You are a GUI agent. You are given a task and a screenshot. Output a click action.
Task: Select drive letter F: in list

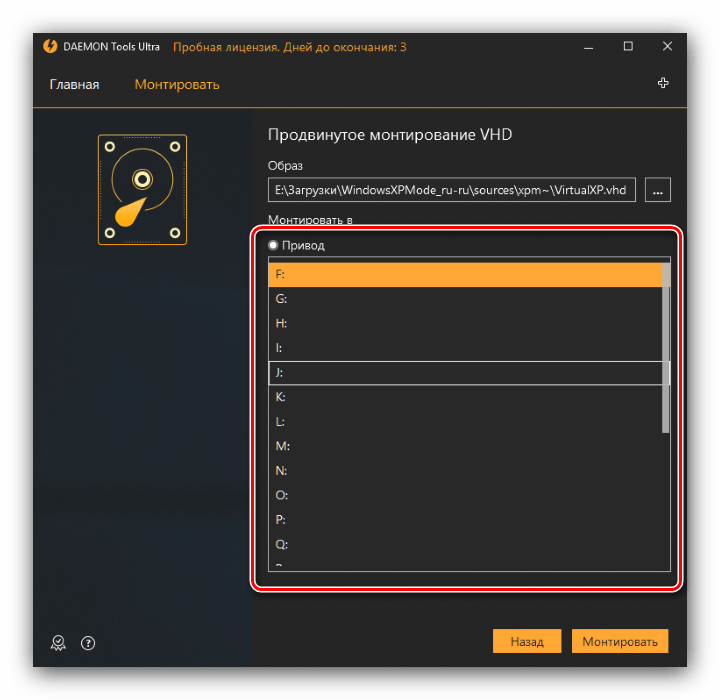(465, 275)
